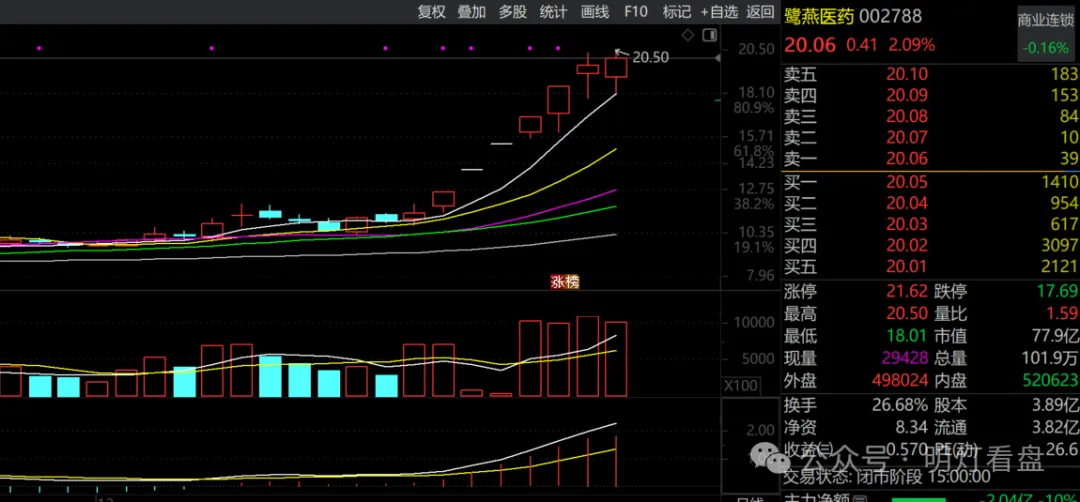This screenshot has width=1080, height=502.
Task: Click 返回 to go back
Action: (760, 12)
